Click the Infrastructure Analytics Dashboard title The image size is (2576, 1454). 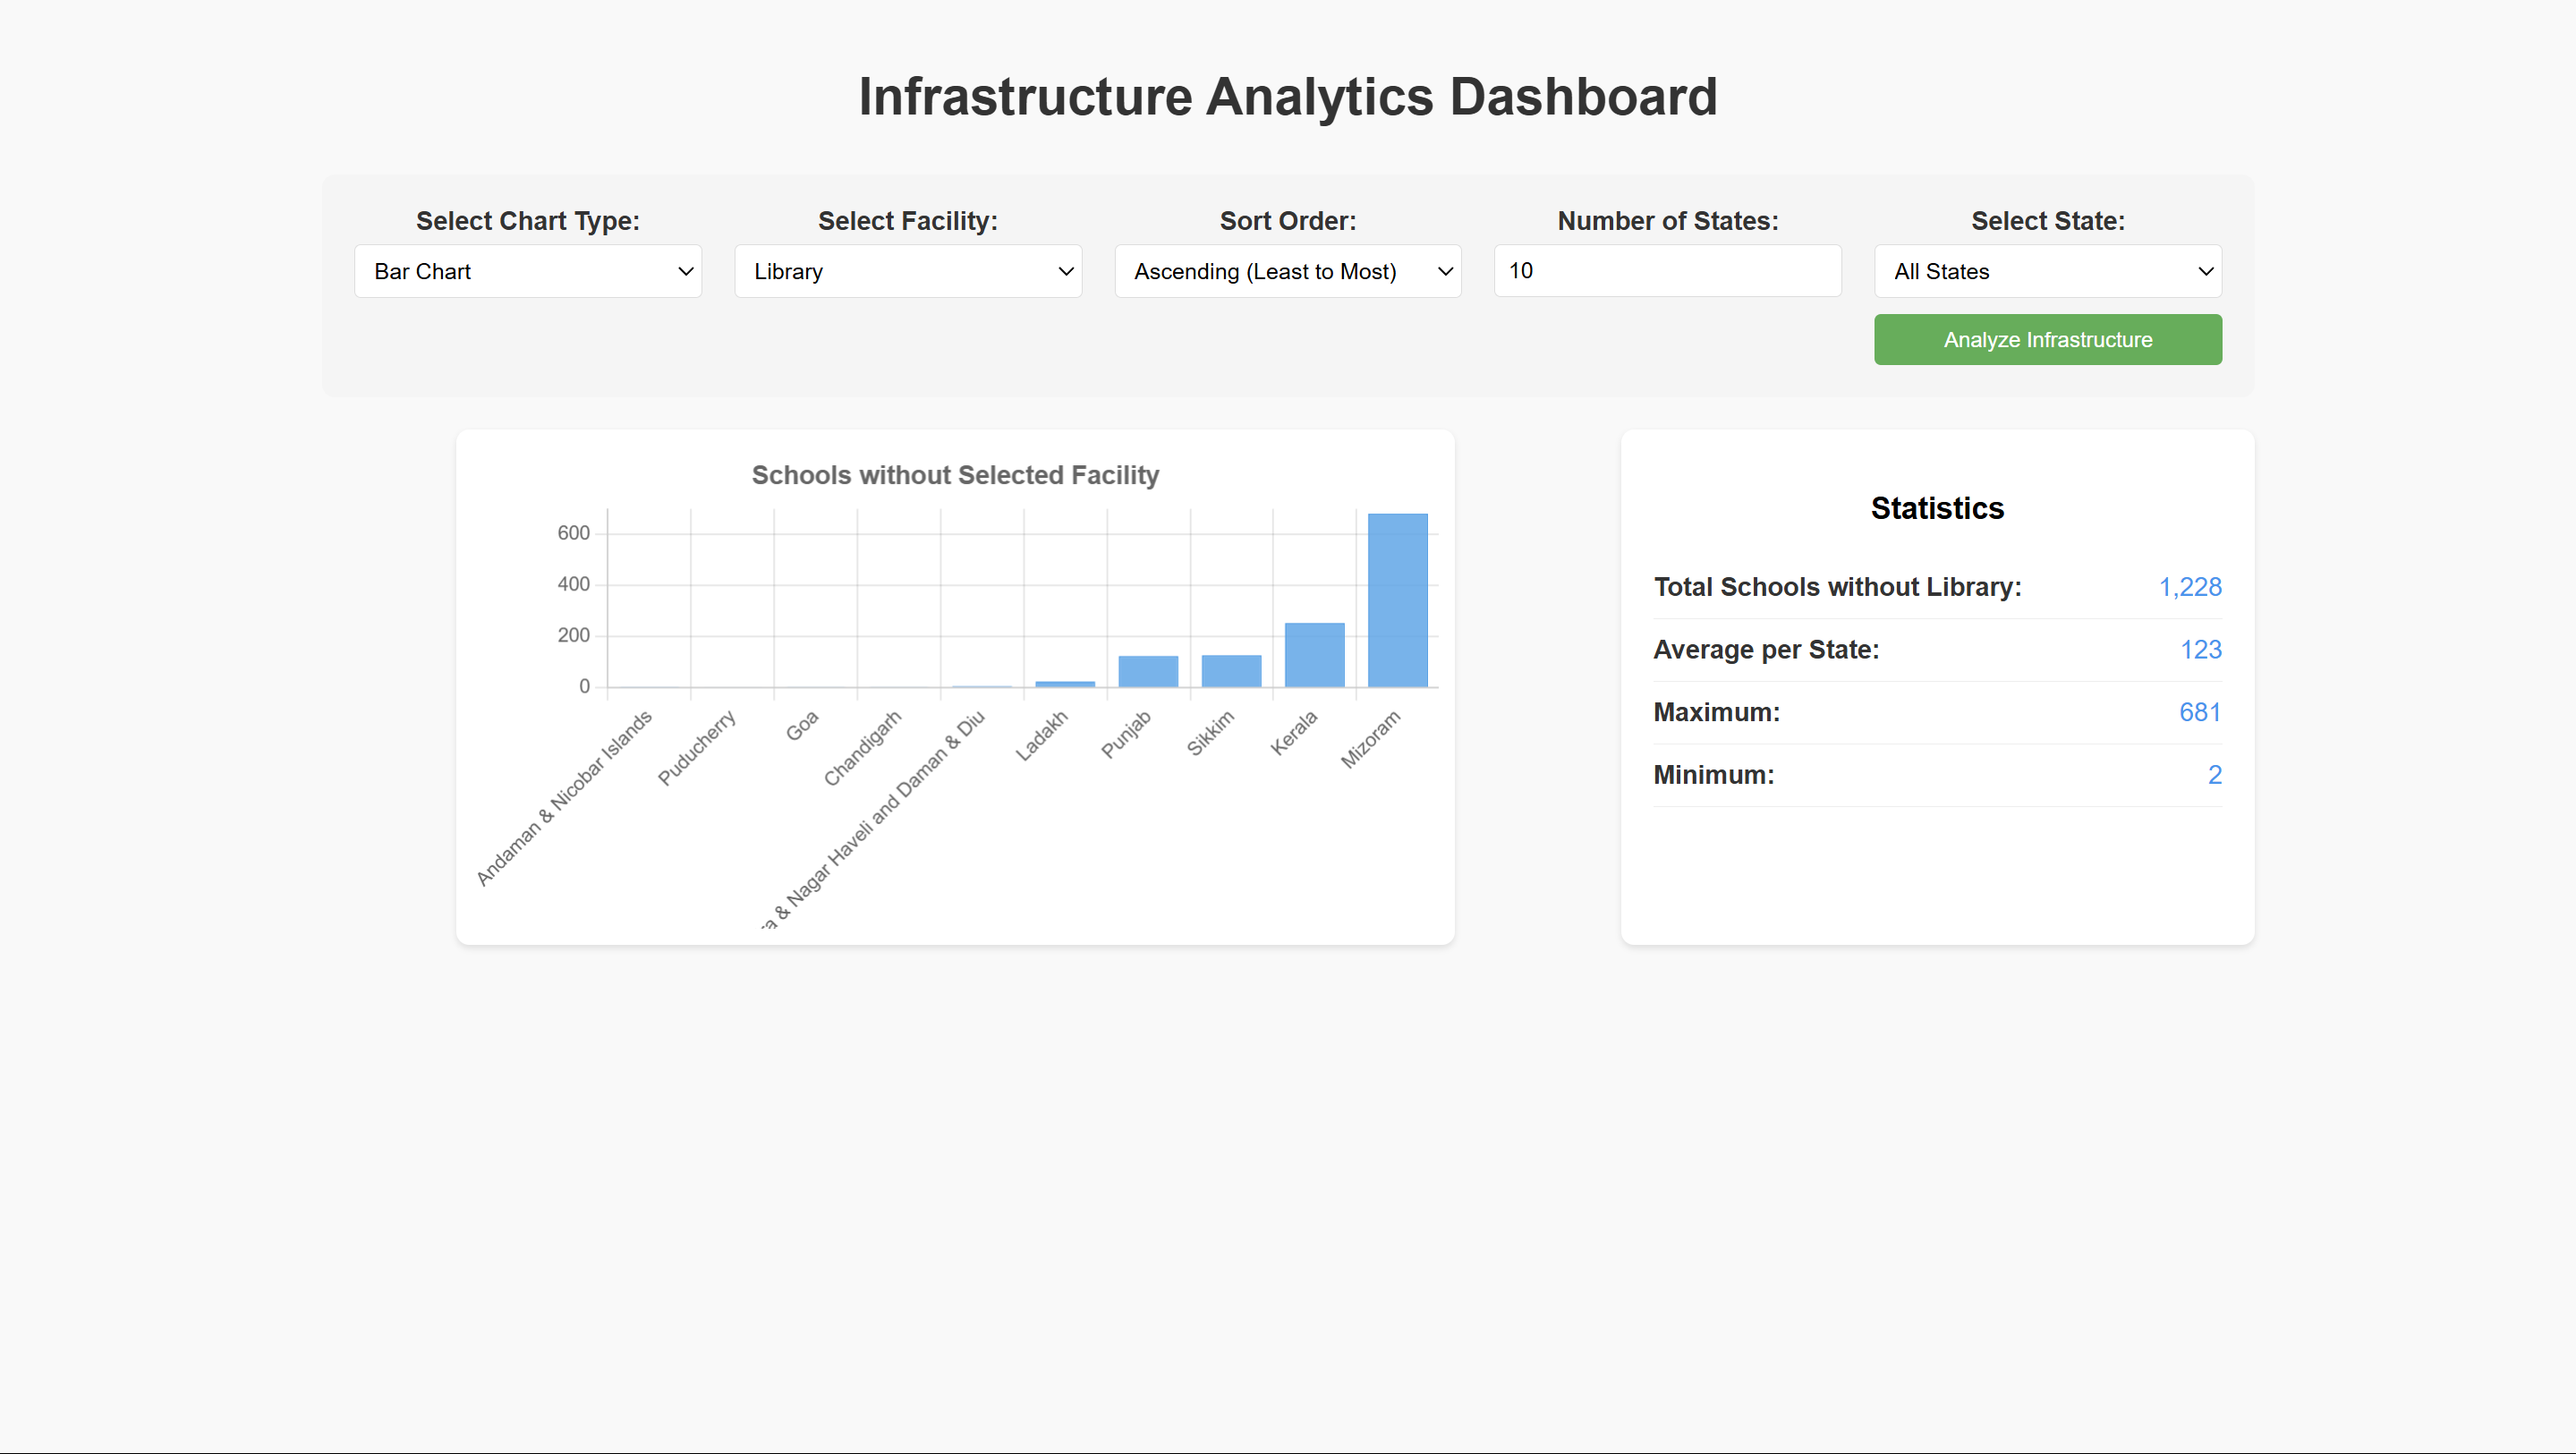pyautogui.click(x=1287, y=97)
